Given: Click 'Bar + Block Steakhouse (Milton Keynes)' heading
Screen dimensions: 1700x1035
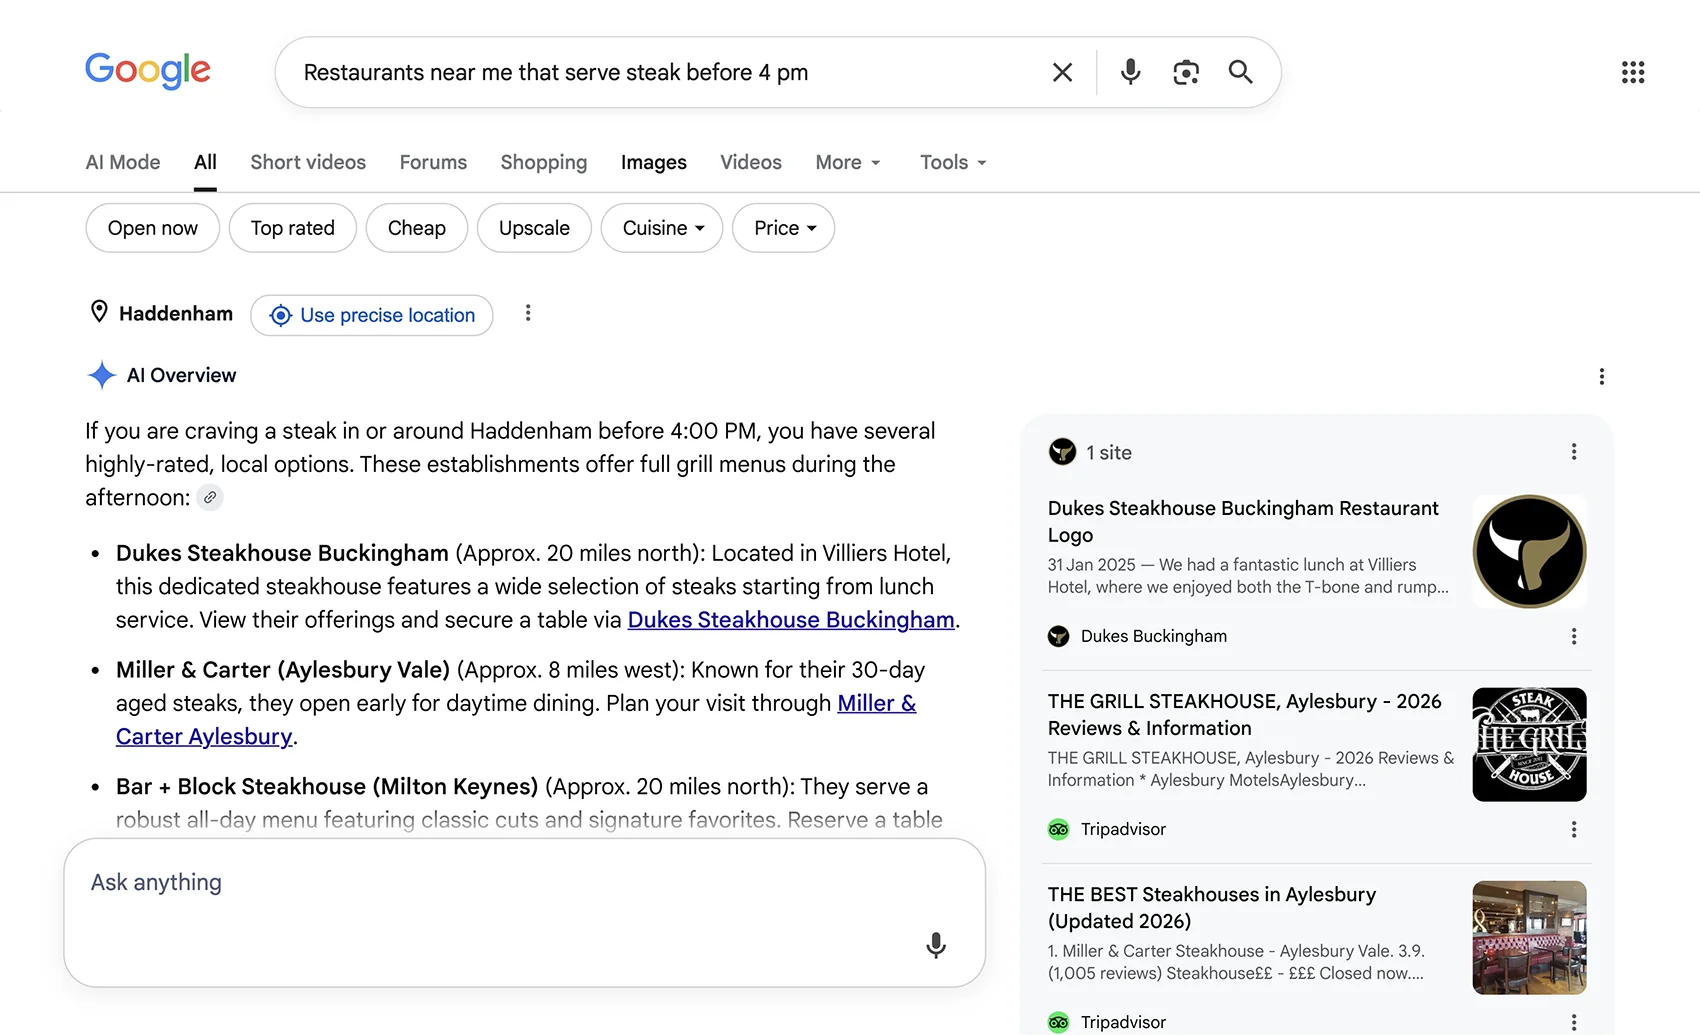Looking at the screenshot, I should [327, 787].
